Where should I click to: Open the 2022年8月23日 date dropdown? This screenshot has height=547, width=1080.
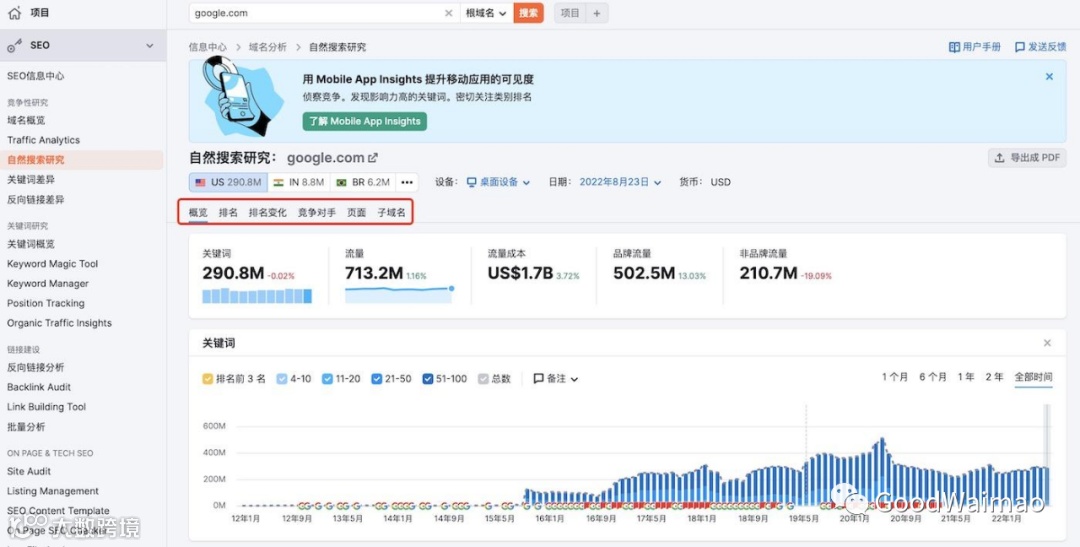pos(620,183)
